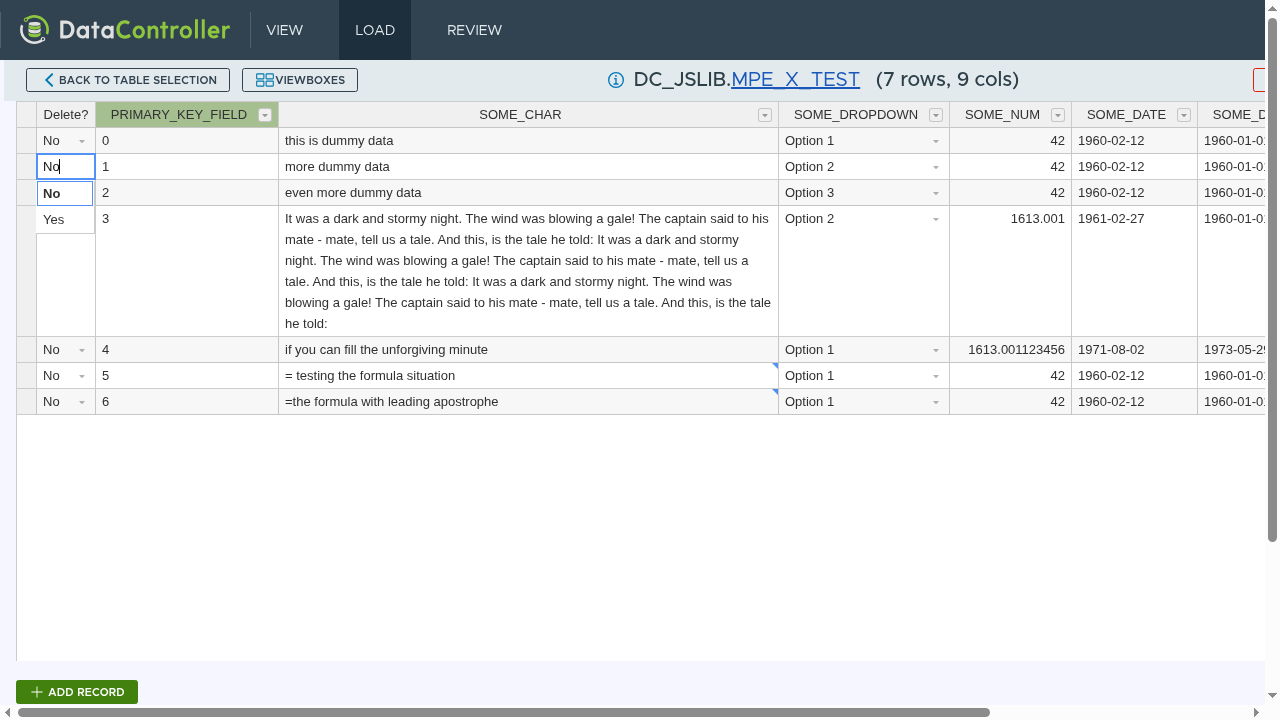Click the horizontal scrollbar thumb

coord(504,713)
